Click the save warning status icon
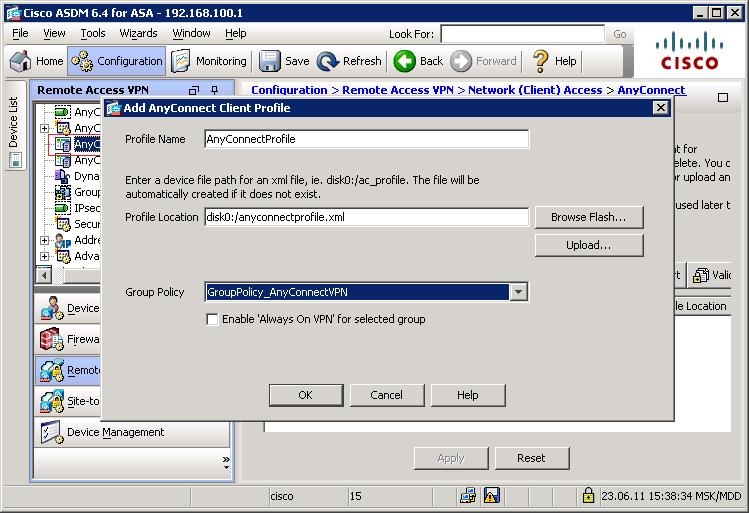Screen dimensions: 749x513 [492, 496]
